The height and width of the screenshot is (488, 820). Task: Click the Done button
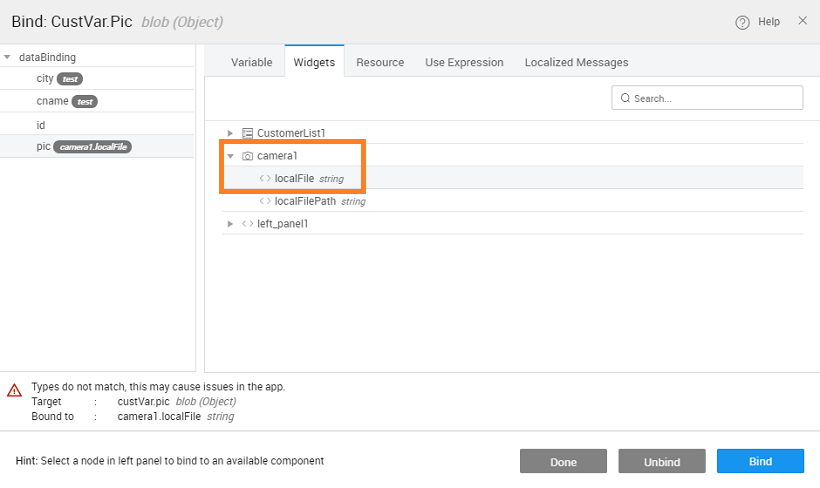[x=563, y=461]
